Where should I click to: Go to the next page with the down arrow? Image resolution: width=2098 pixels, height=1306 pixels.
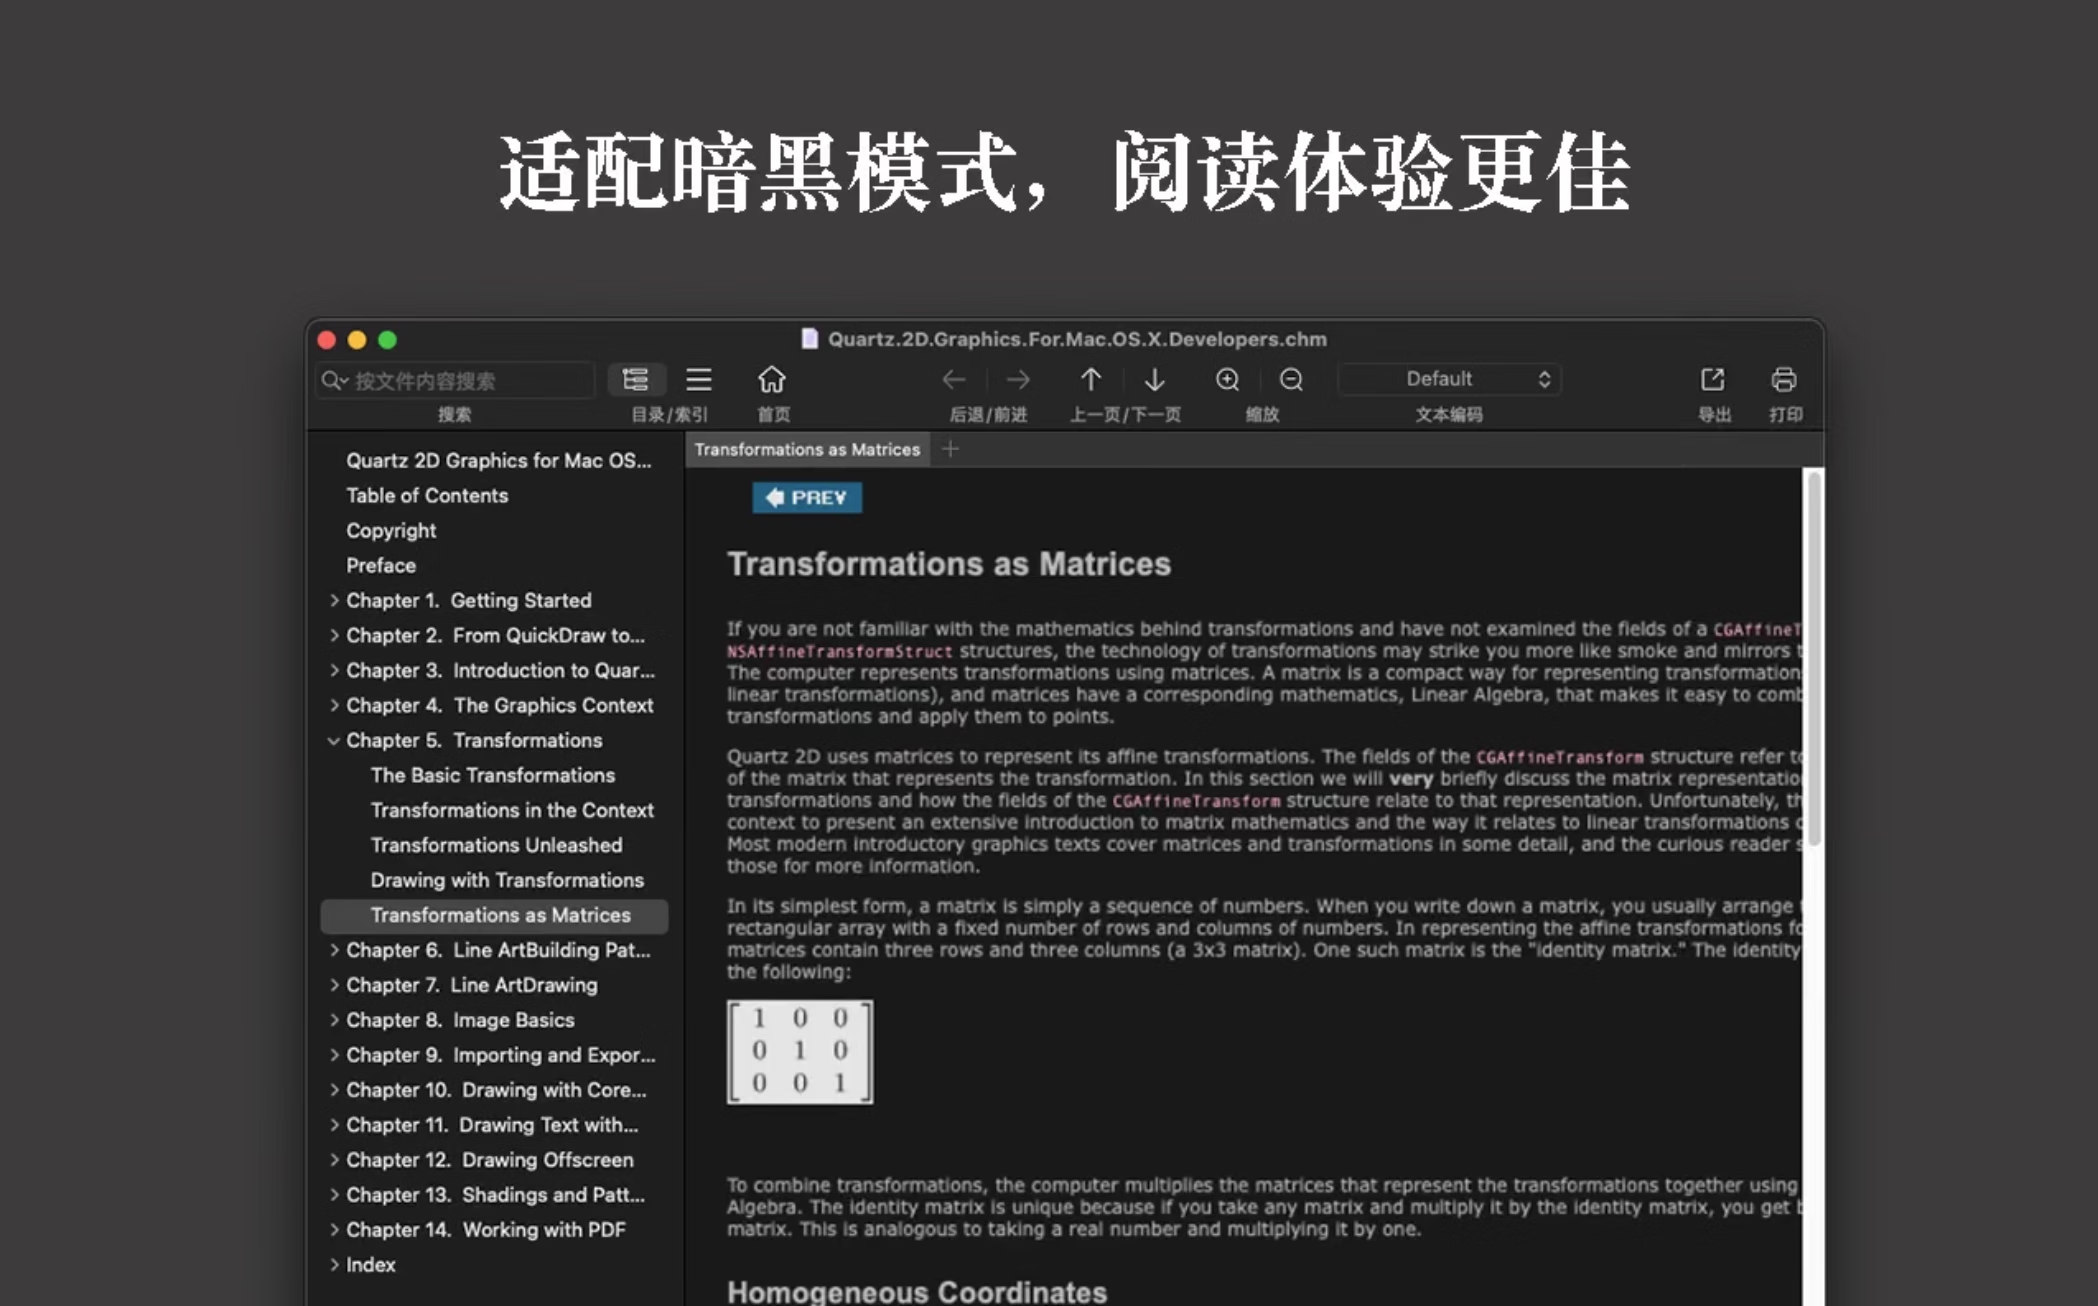1154,380
